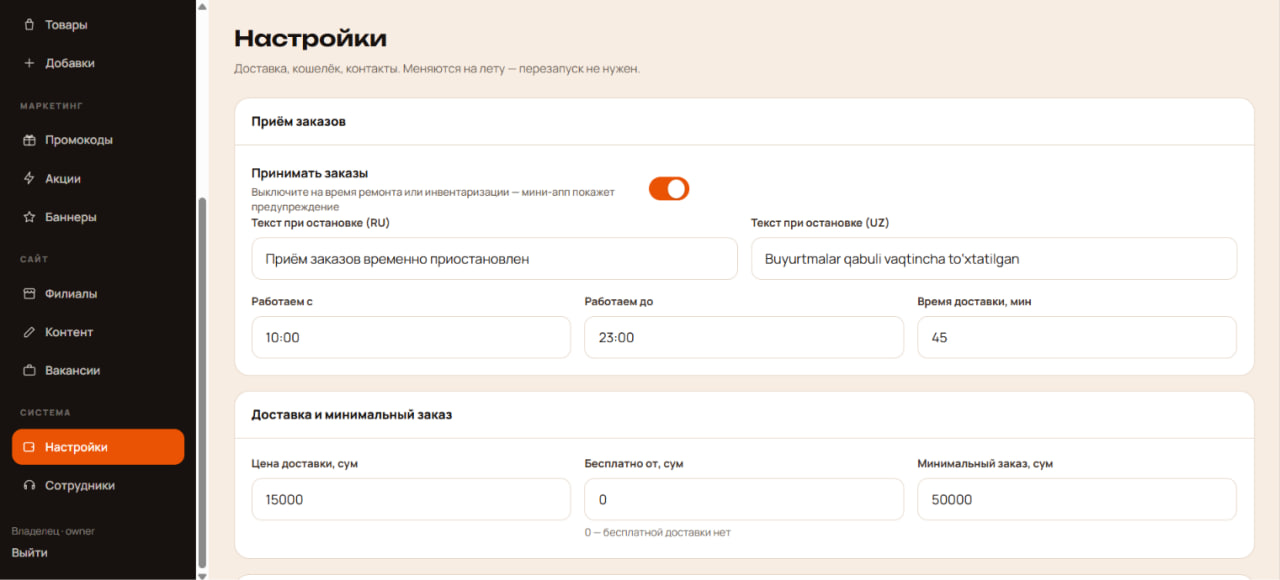
Task: Open the Баннеры section
Action: [x=98, y=217]
